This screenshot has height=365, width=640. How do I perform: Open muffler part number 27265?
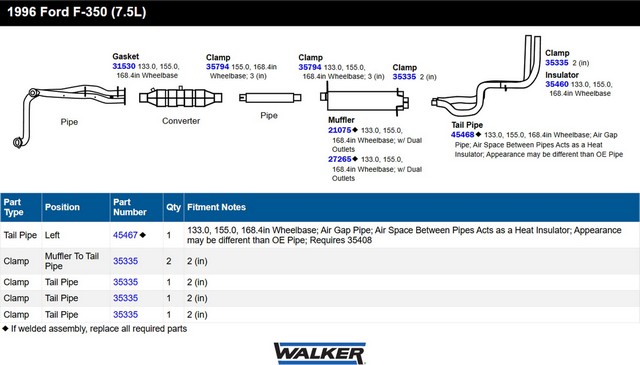340,159
